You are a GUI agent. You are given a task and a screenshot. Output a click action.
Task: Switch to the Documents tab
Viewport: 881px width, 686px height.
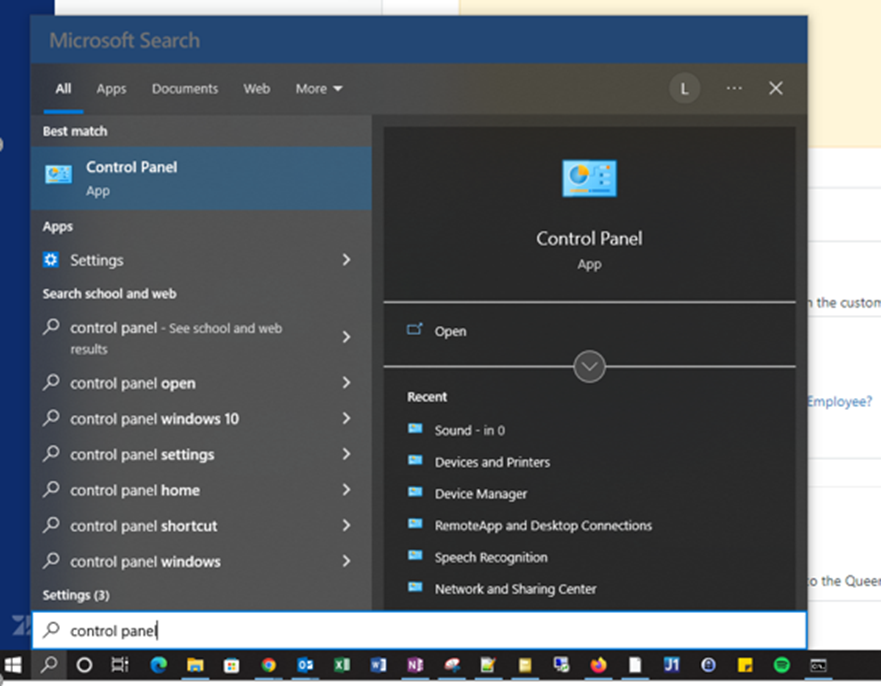click(x=185, y=89)
